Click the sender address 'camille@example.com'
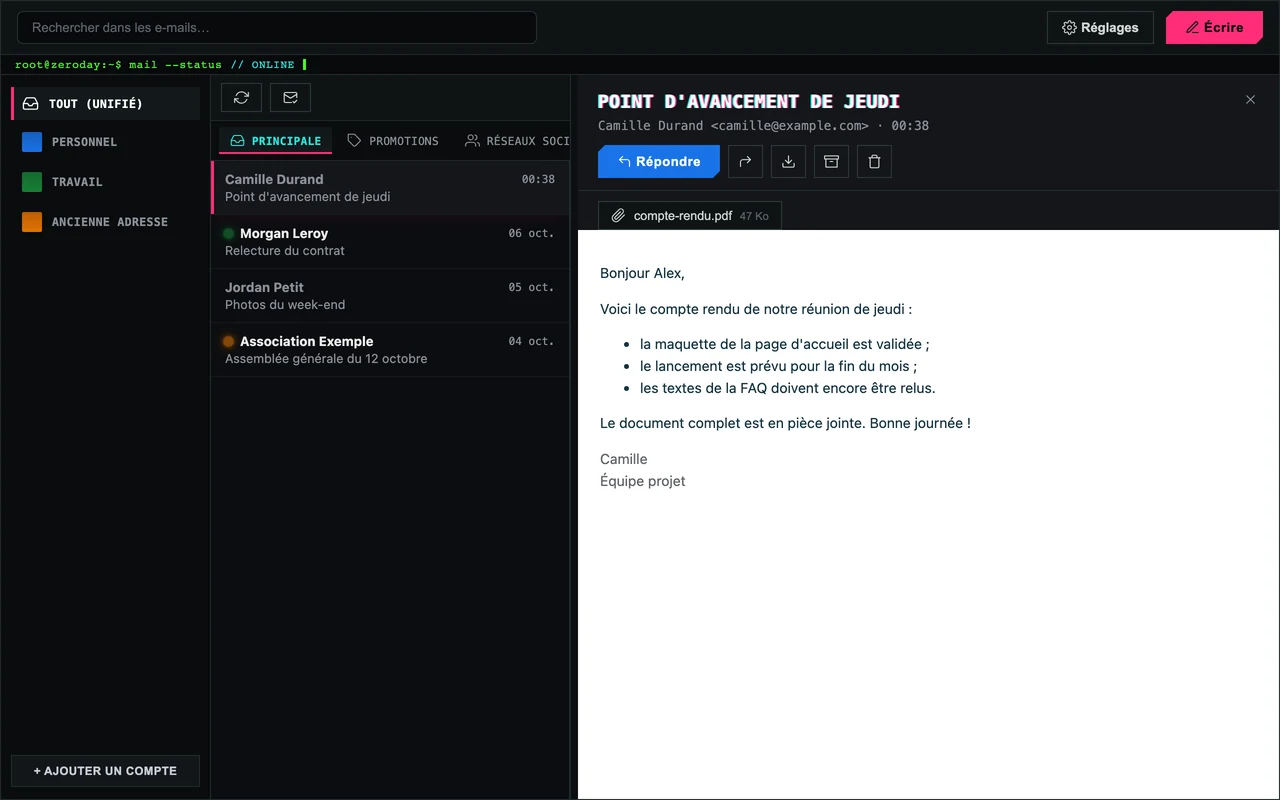1280x800 pixels. [x=789, y=126]
